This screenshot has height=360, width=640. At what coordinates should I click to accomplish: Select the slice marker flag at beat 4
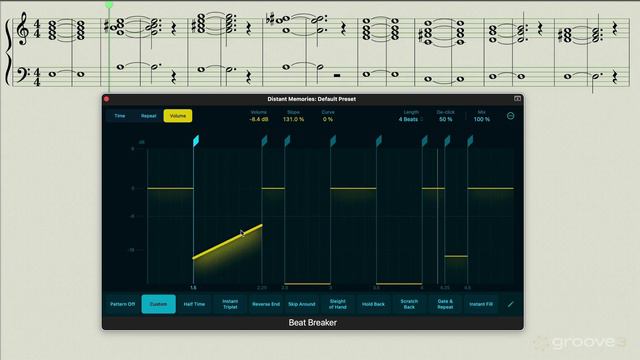pyautogui.click(x=424, y=141)
